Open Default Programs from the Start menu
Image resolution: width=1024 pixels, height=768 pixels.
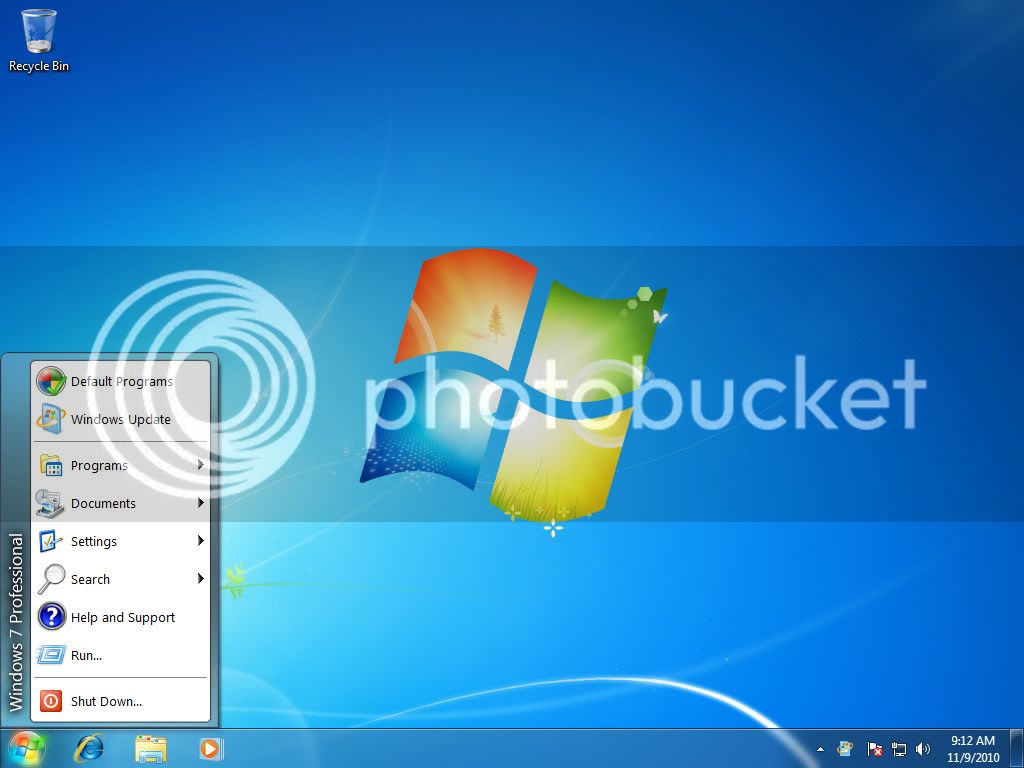tap(120, 381)
